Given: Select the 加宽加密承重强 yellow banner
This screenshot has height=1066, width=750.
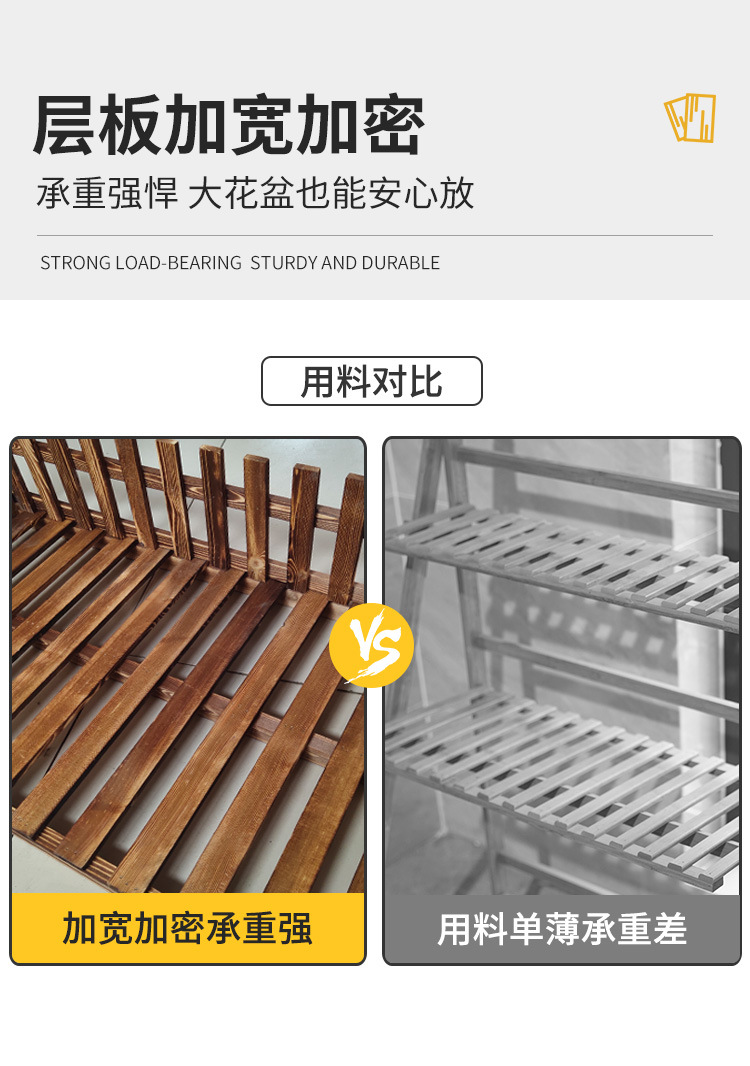Looking at the screenshot, I should click(188, 928).
